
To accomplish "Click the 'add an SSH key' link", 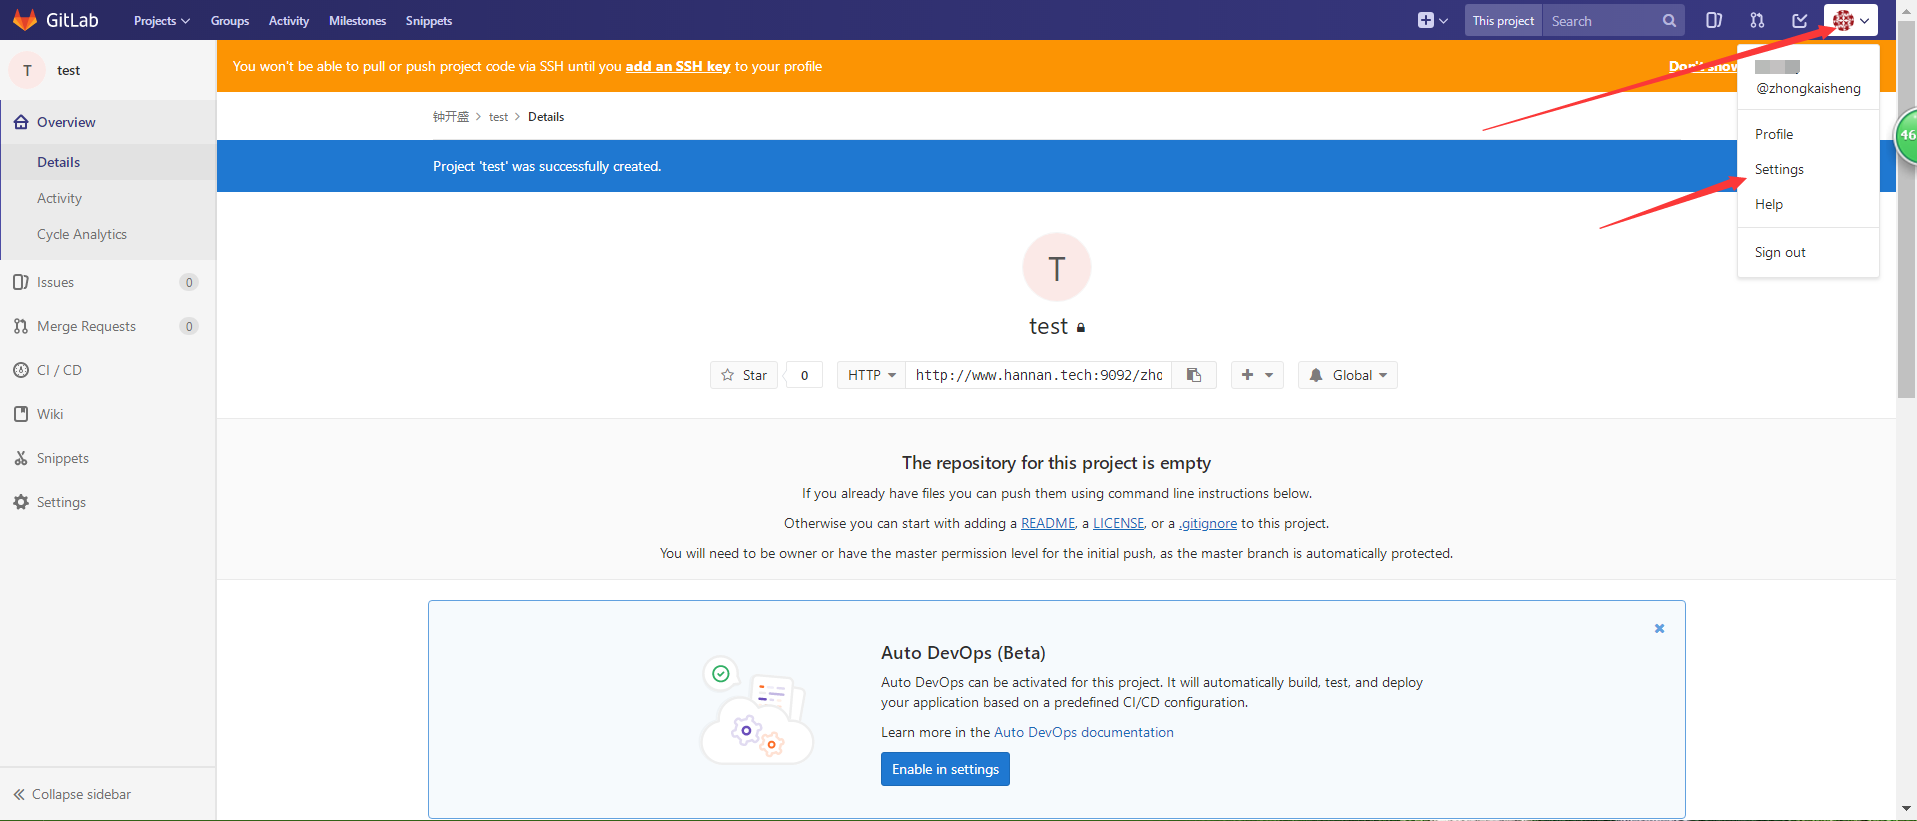I will (678, 66).
